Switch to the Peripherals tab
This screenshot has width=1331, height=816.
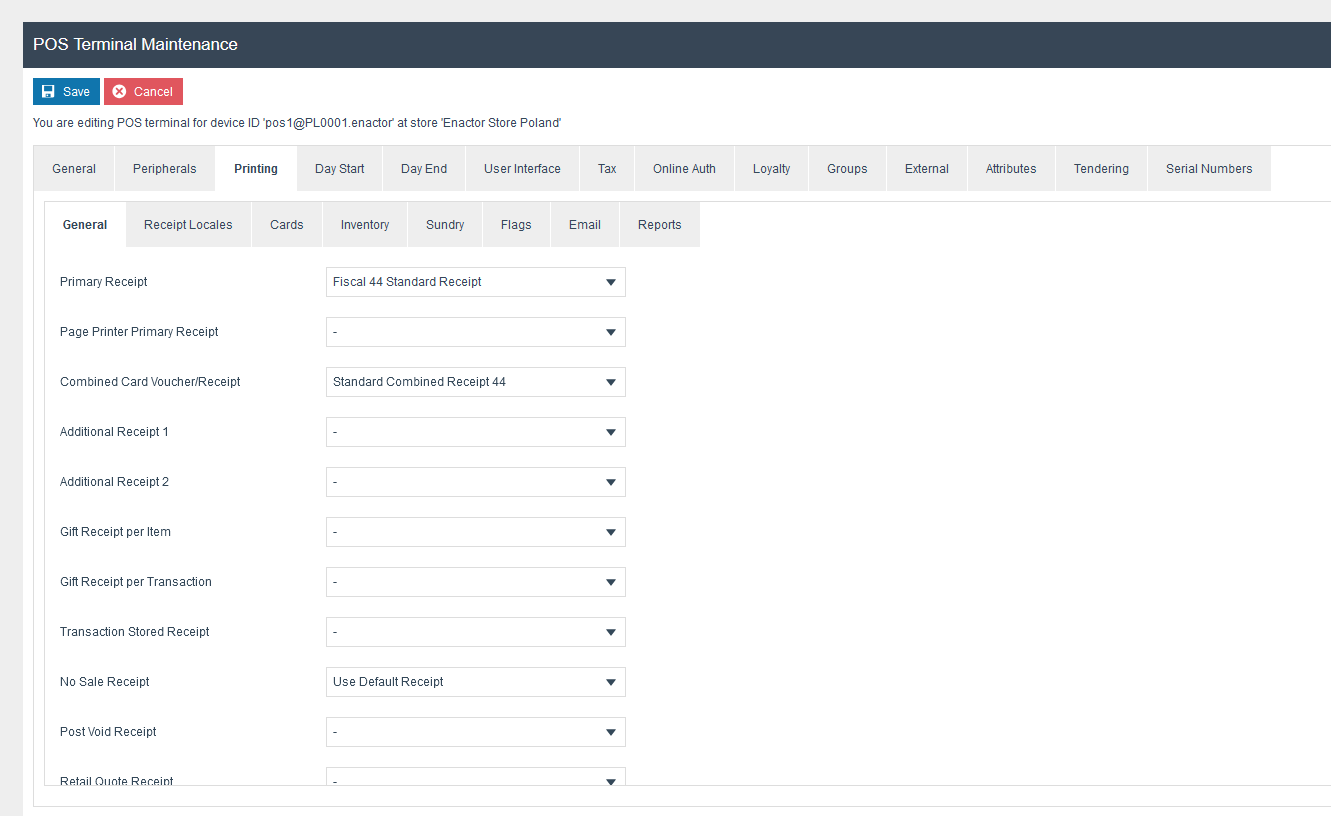click(164, 169)
